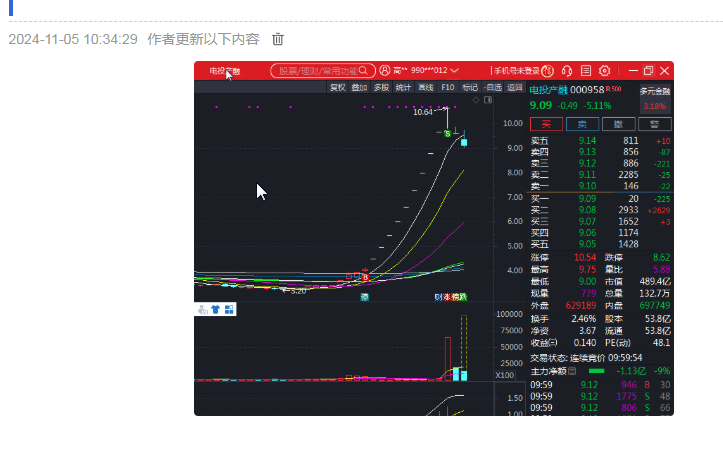This screenshot has width=723, height=452.
Task: Click 最高 value 9.75
Action: pyautogui.click(x=587, y=269)
